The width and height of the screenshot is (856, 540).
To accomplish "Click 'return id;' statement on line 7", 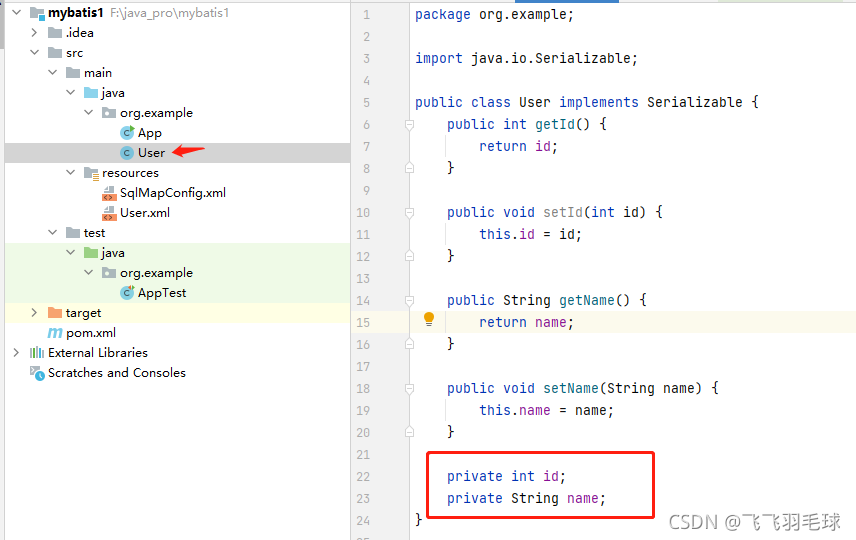I will [x=518, y=146].
